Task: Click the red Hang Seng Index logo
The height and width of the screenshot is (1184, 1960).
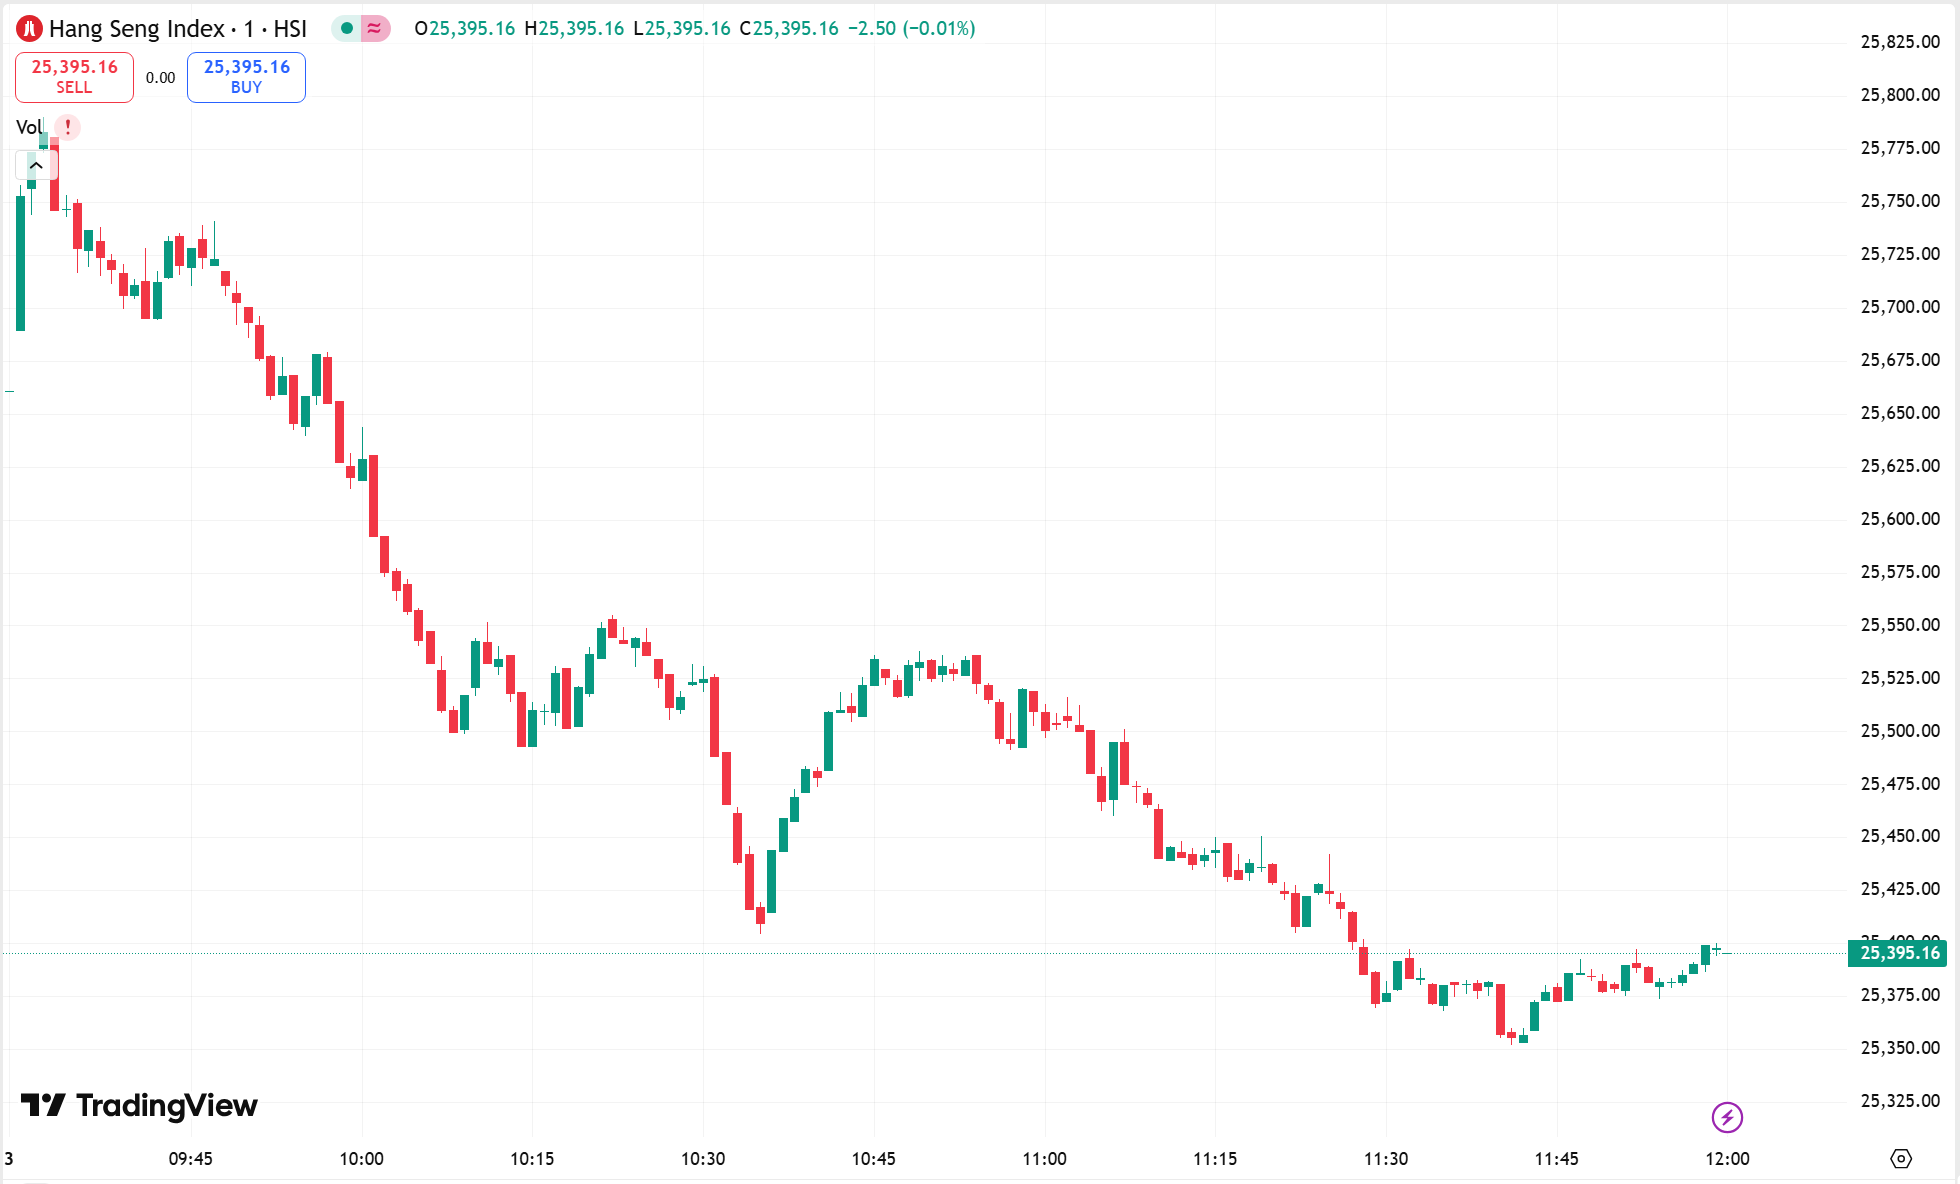Action: (29, 29)
